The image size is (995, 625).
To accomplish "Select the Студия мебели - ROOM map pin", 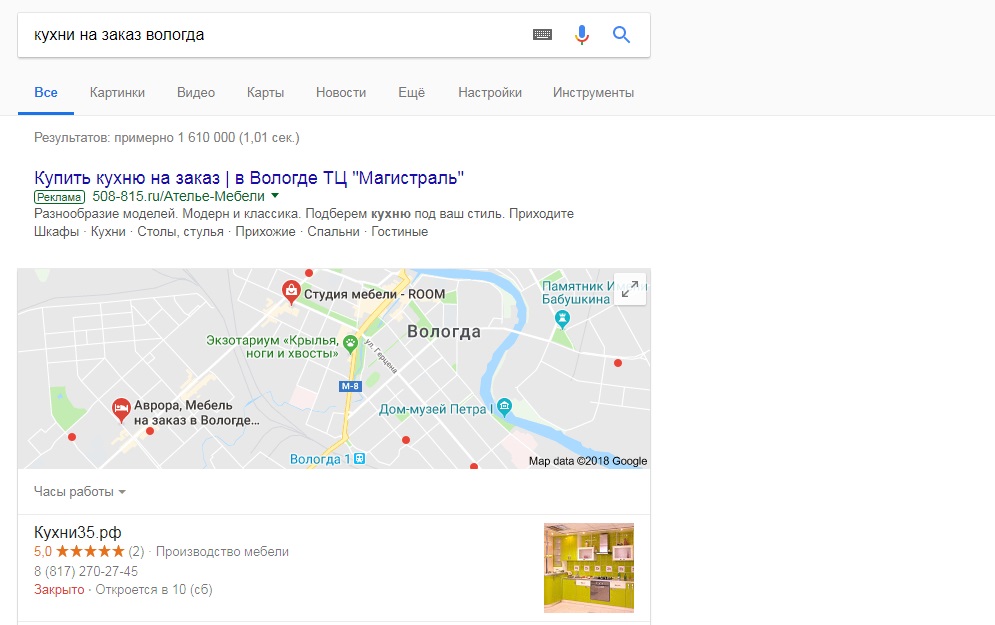I will [x=291, y=292].
